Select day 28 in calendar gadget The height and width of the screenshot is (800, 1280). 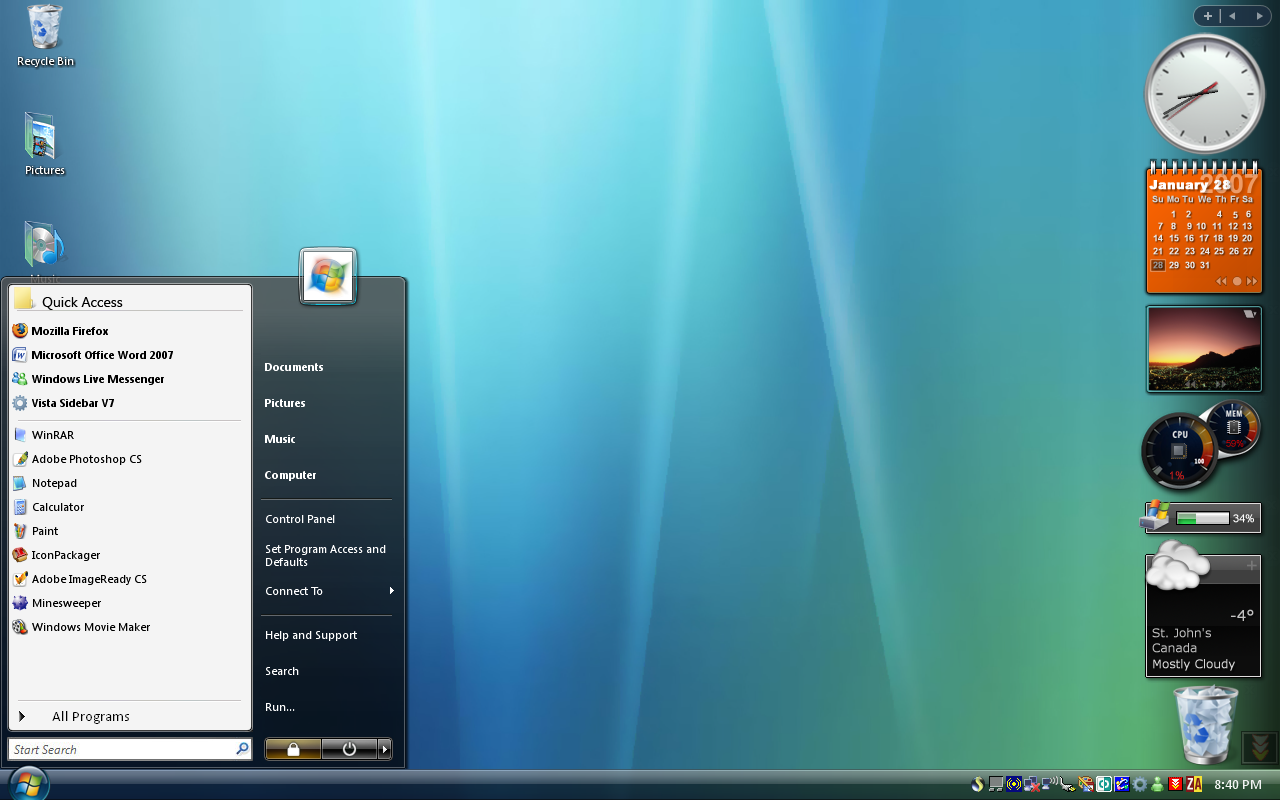(1158, 265)
